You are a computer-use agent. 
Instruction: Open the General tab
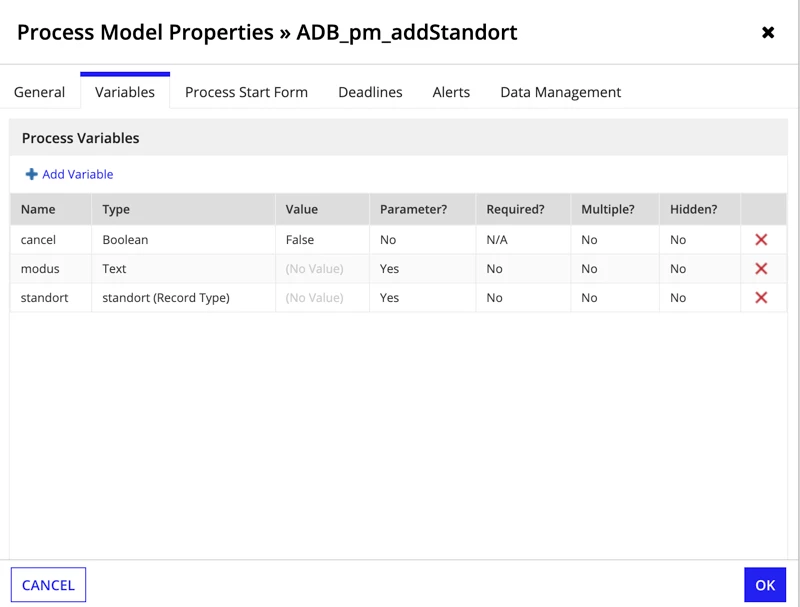coord(39,92)
